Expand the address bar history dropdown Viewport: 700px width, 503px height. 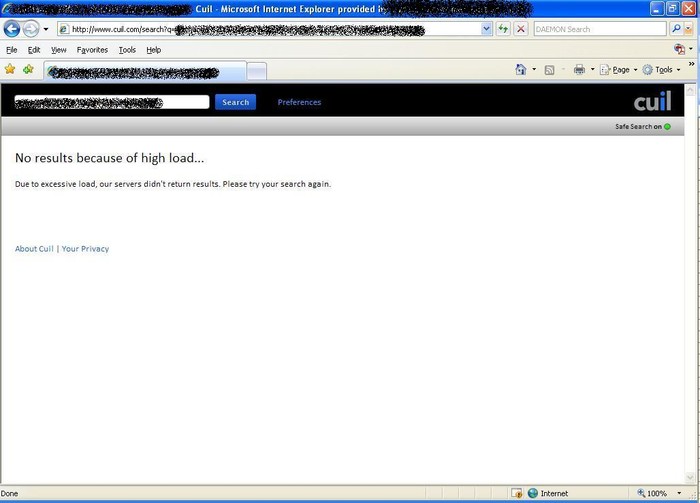coord(487,29)
